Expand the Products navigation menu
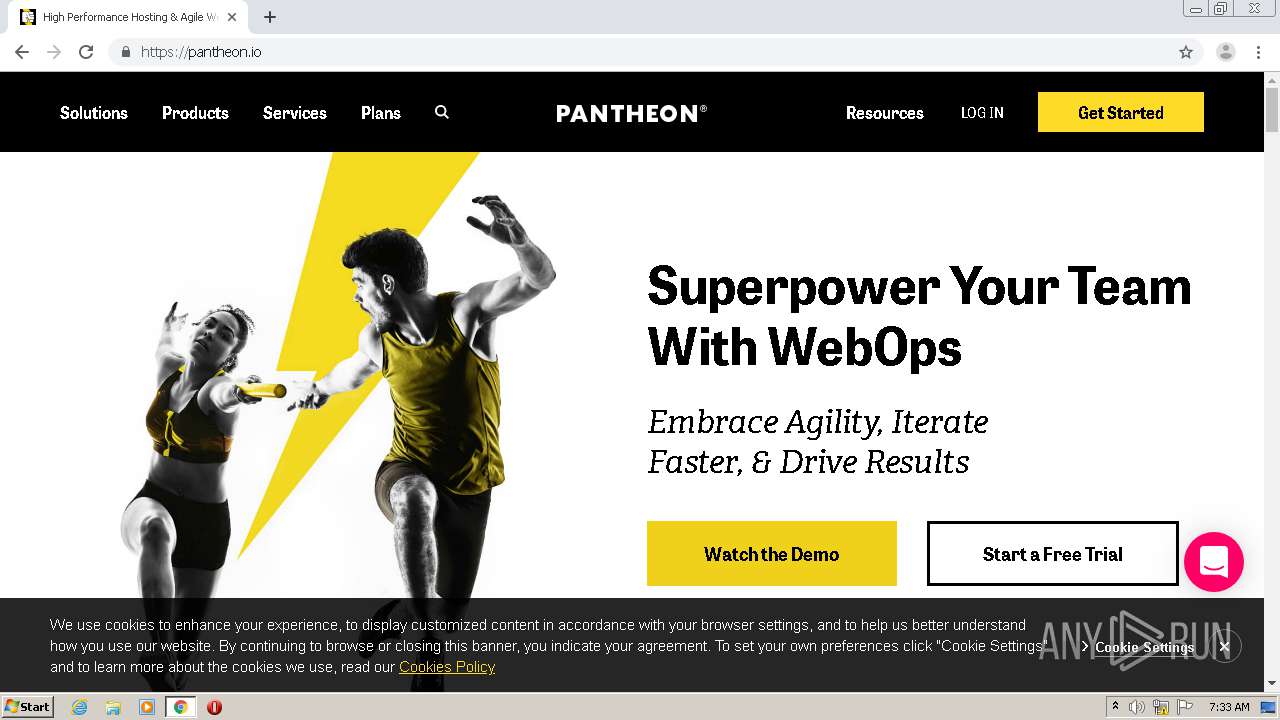The image size is (1280, 720). (195, 113)
